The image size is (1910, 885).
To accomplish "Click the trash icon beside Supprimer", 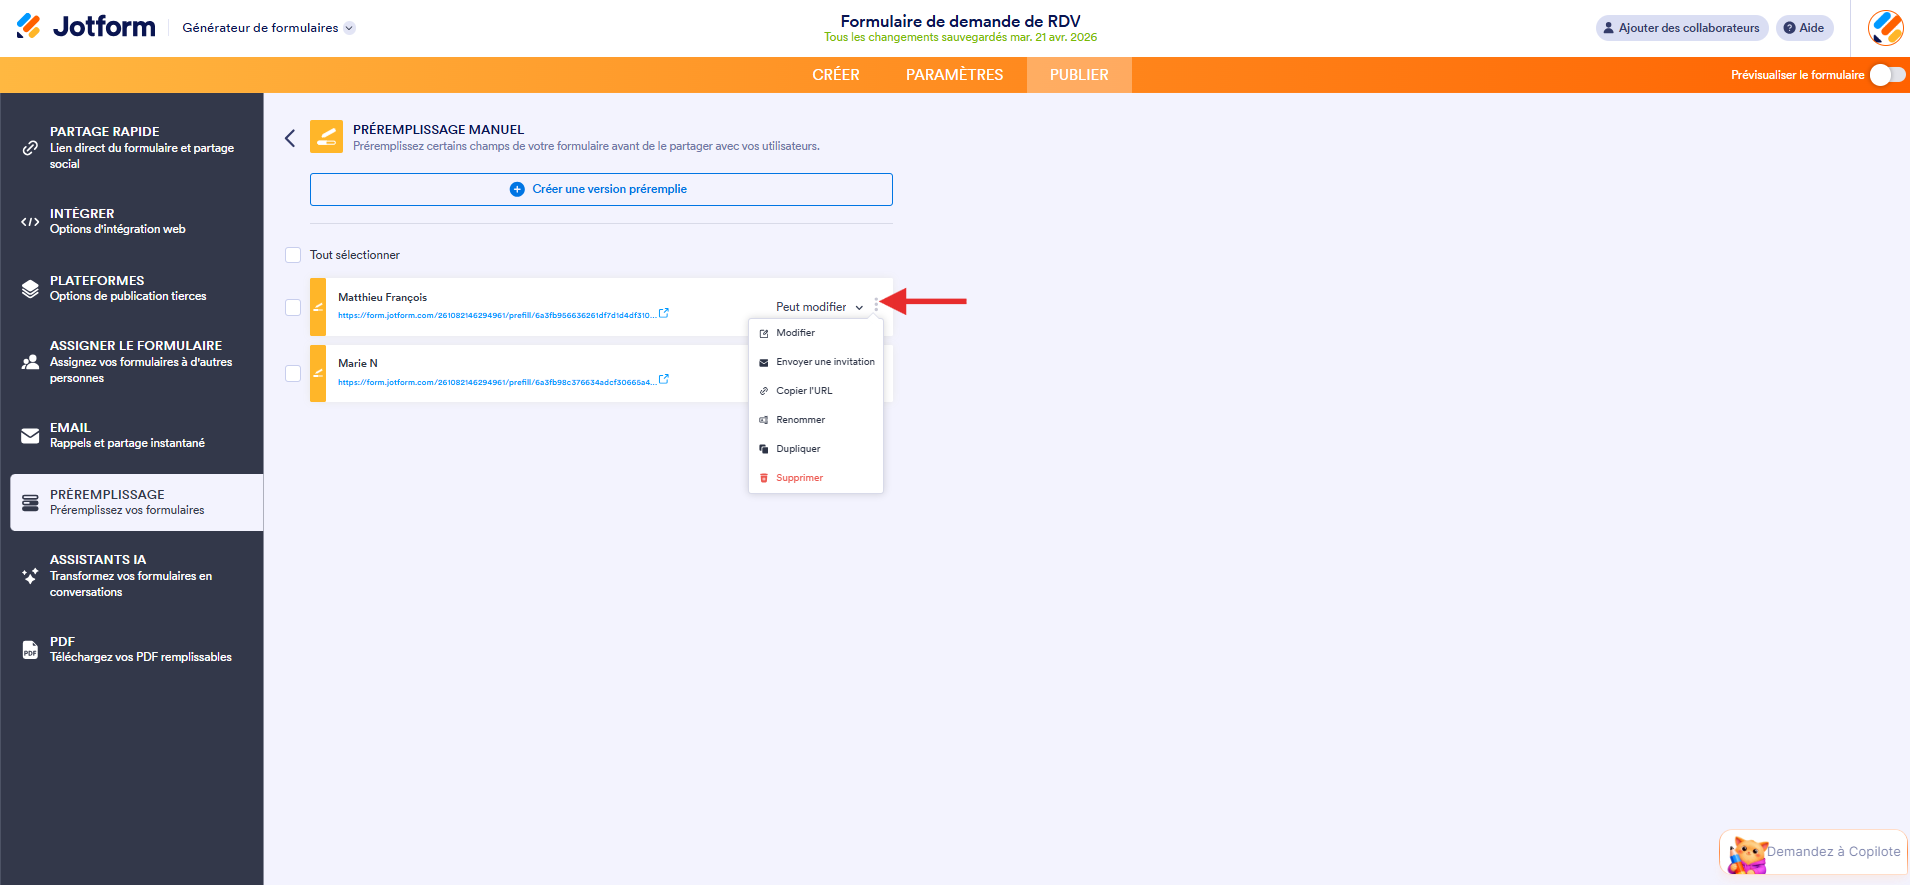I will click(764, 478).
